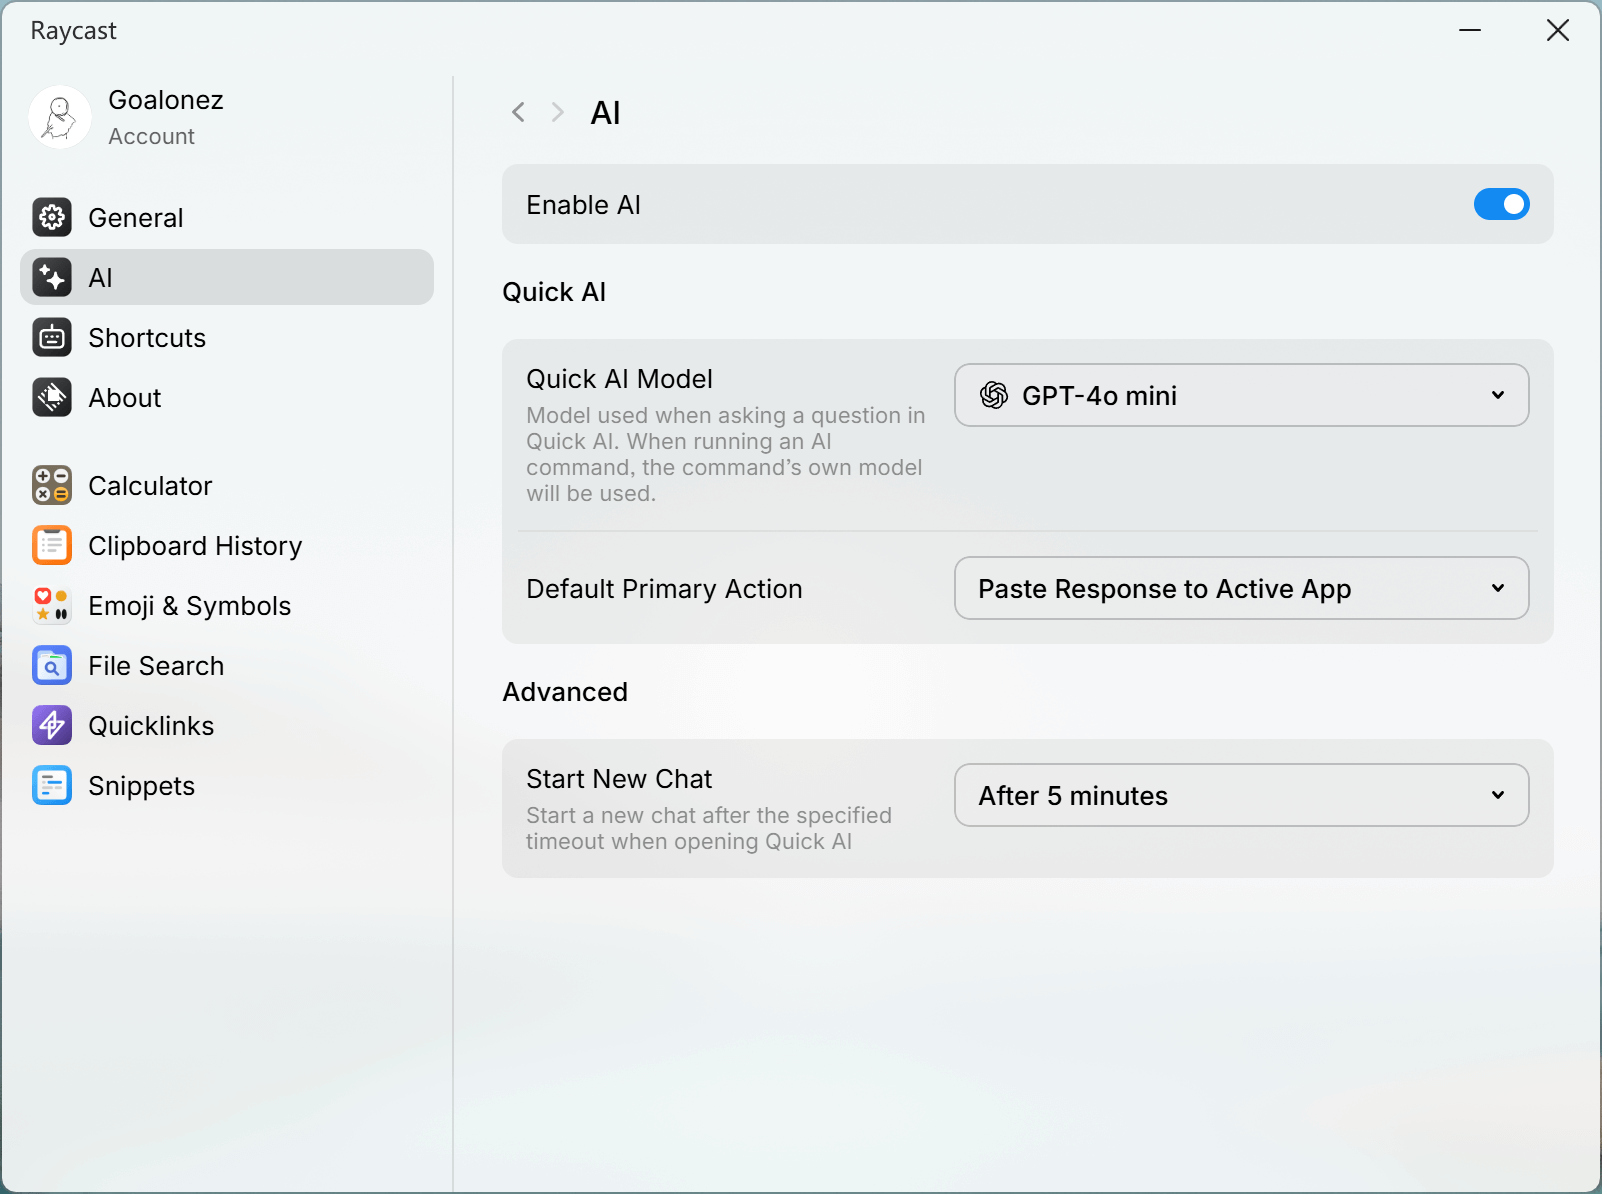Select the Snippets sidebar item label
Screen dimensions: 1602x1194
pyautogui.click(x=141, y=786)
